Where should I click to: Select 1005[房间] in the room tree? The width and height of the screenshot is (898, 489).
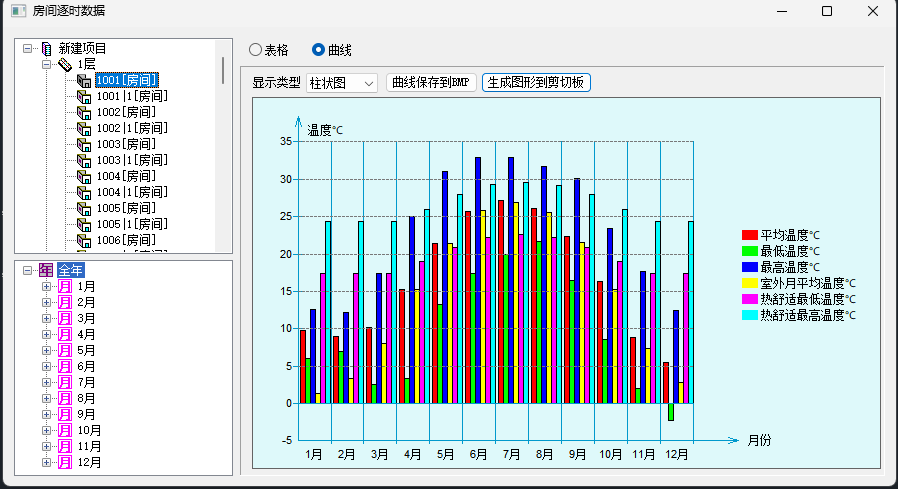[x=126, y=208]
